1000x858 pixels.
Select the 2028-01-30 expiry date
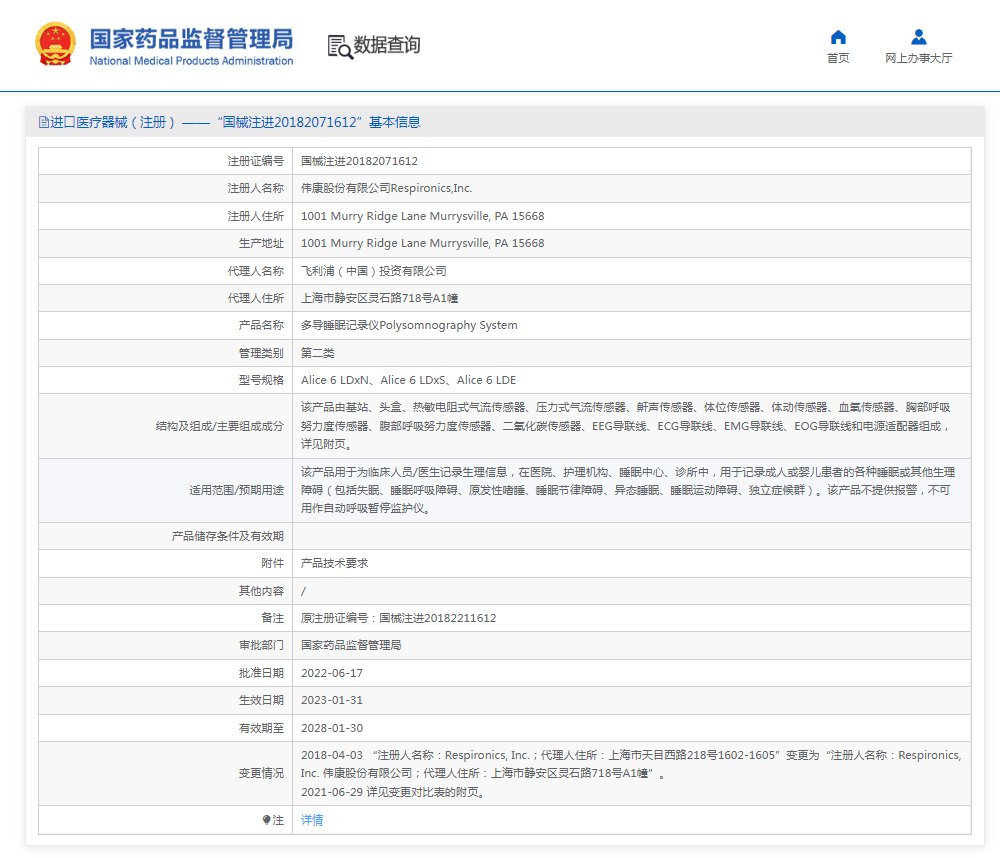point(332,728)
